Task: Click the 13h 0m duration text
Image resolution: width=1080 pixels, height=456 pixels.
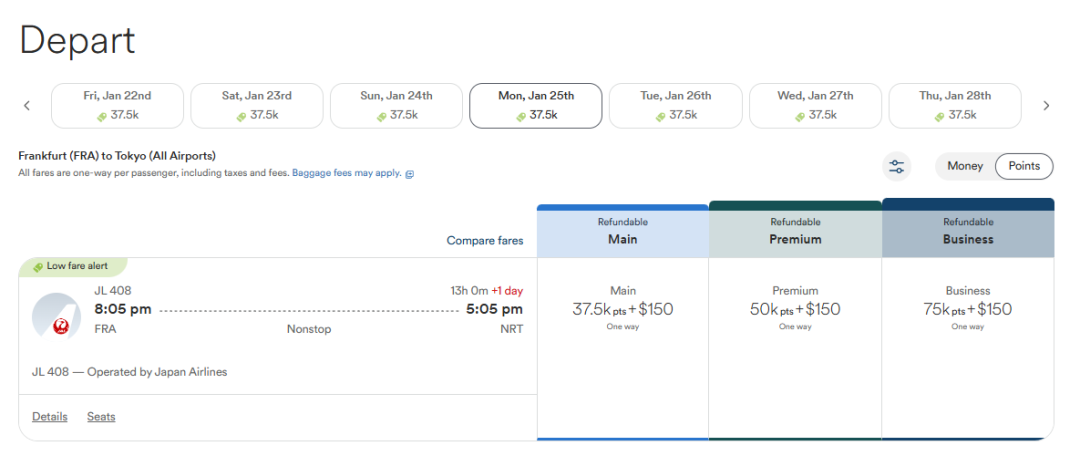Action: point(468,291)
